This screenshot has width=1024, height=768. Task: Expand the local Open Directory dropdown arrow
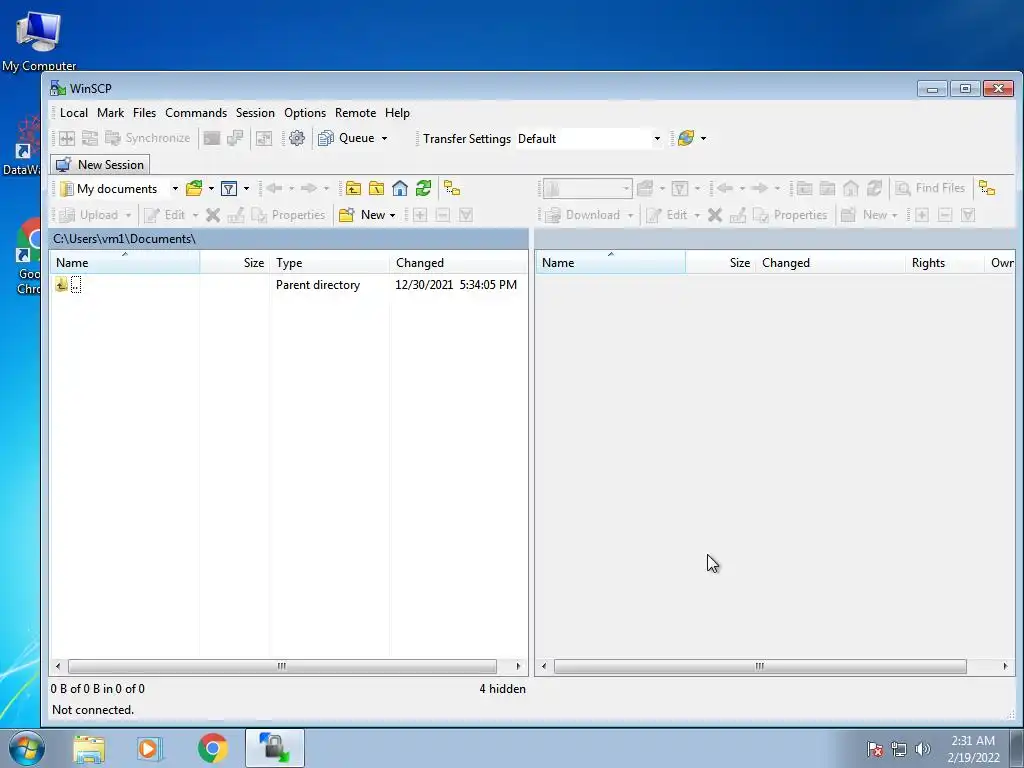[x=211, y=189]
